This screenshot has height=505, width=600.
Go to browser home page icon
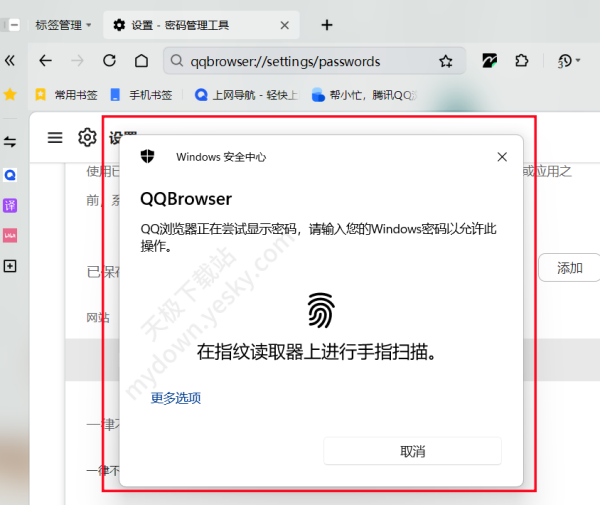click(141, 61)
